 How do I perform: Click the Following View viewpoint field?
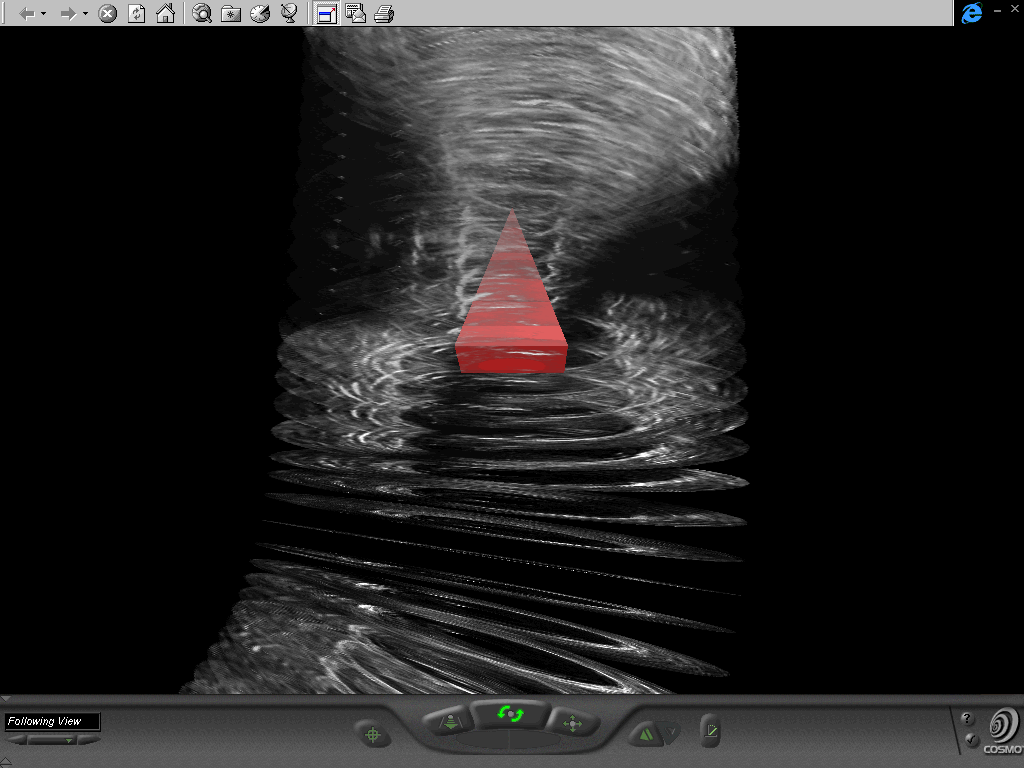[x=51, y=721]
